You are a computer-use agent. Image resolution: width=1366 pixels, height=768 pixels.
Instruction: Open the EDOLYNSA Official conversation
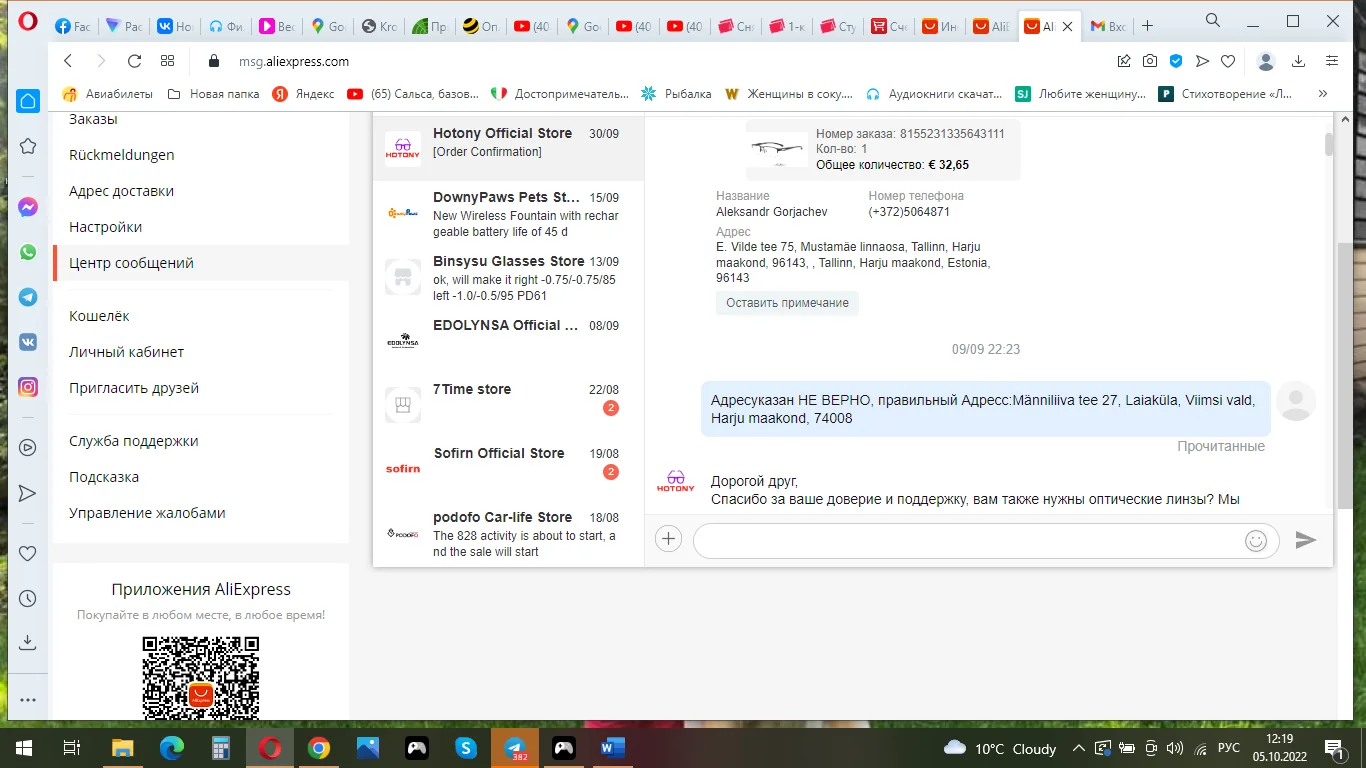pyautogui.click(x=508, y=340)
